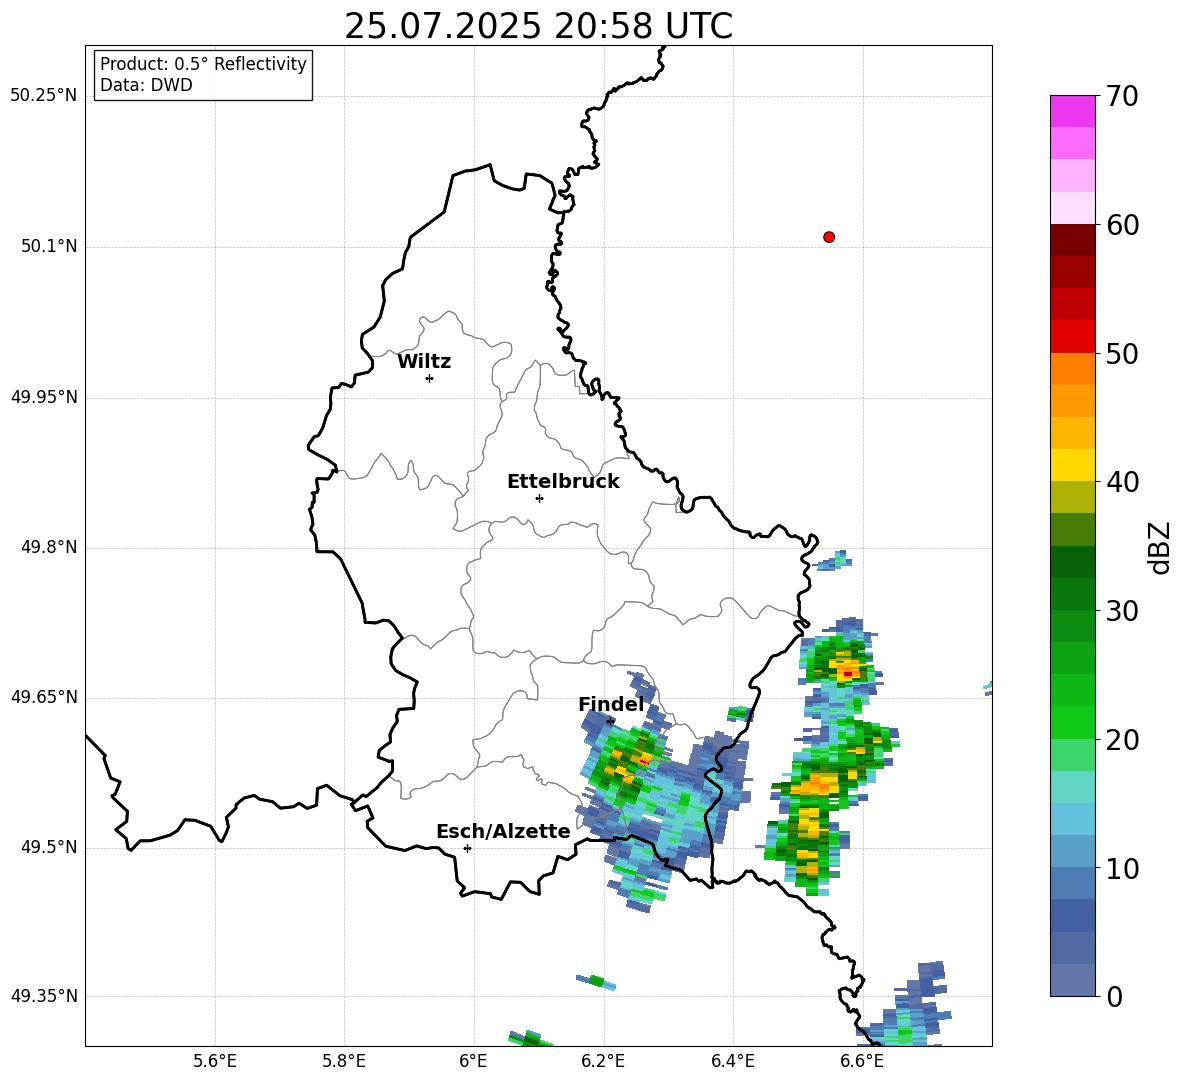Click the 50.1°N latitude label
This screenshot has height=1081, width=1184.
coord(49,246)
